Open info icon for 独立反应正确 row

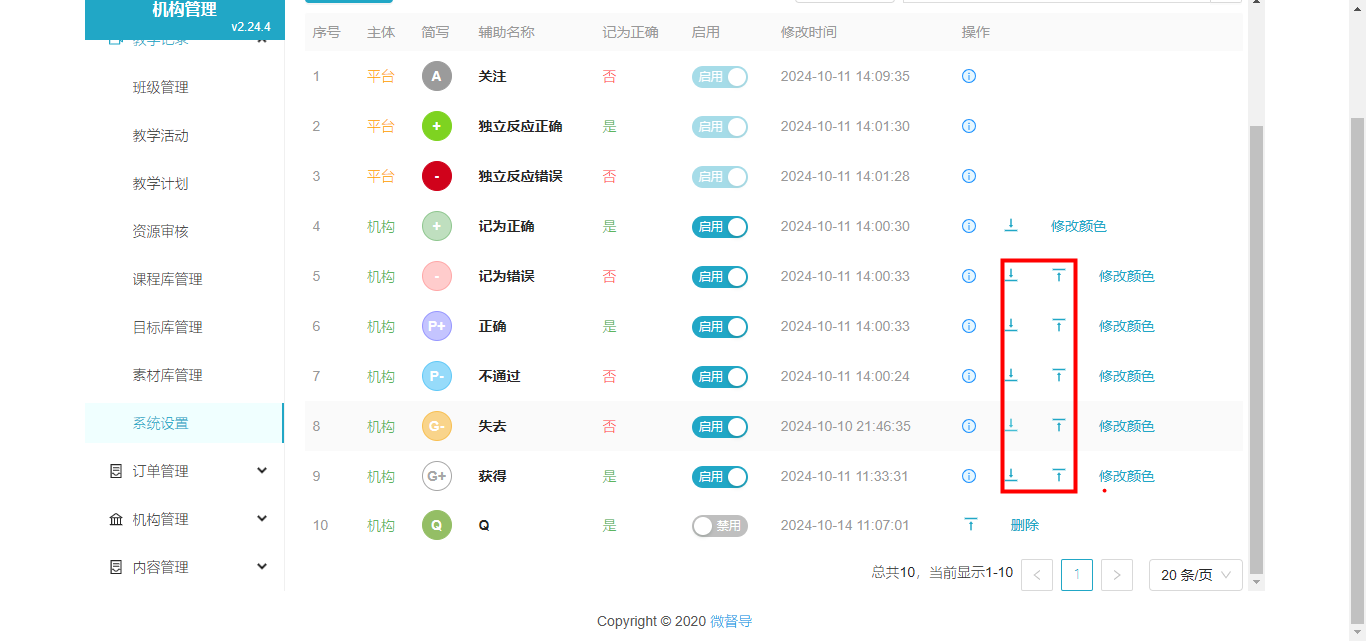(x=968, y=126)
